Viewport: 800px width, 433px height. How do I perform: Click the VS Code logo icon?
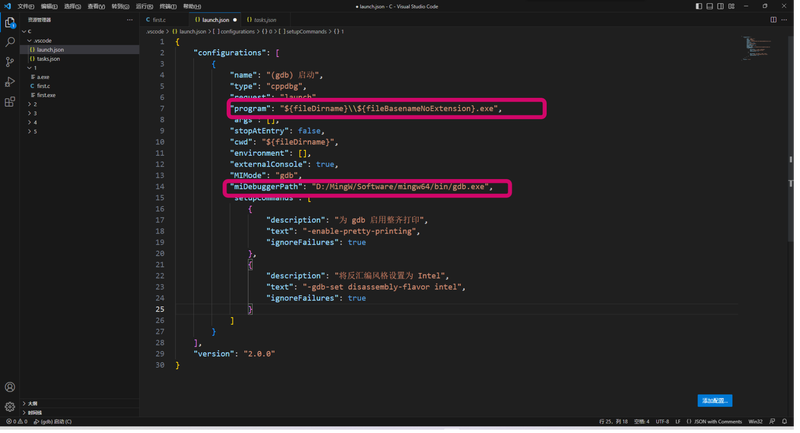tap(7, 6)
